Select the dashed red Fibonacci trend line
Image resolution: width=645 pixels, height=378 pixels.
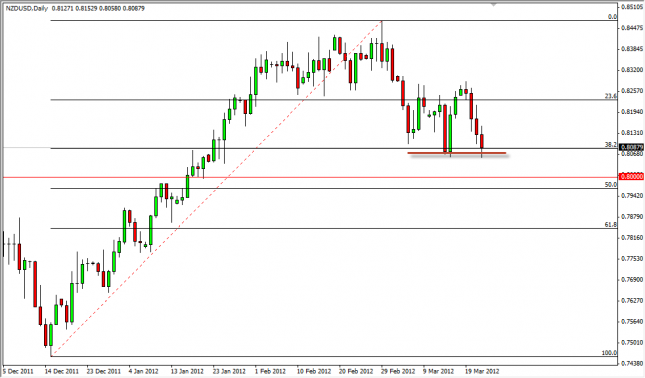(217, 188)
